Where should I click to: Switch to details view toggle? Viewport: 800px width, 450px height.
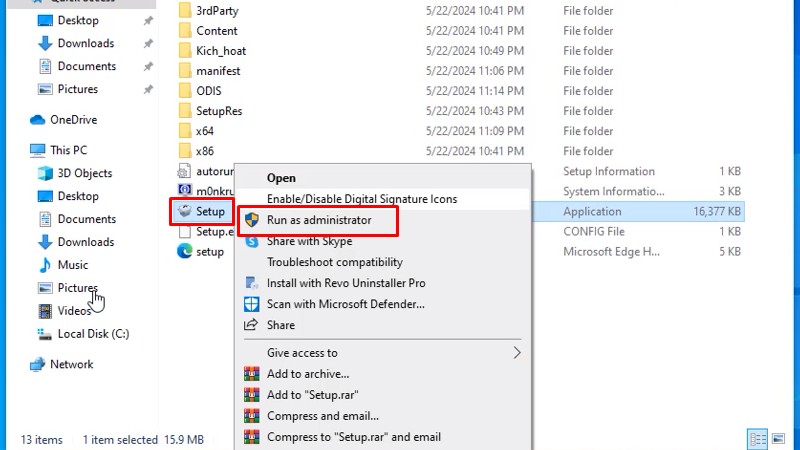[759, 439]
